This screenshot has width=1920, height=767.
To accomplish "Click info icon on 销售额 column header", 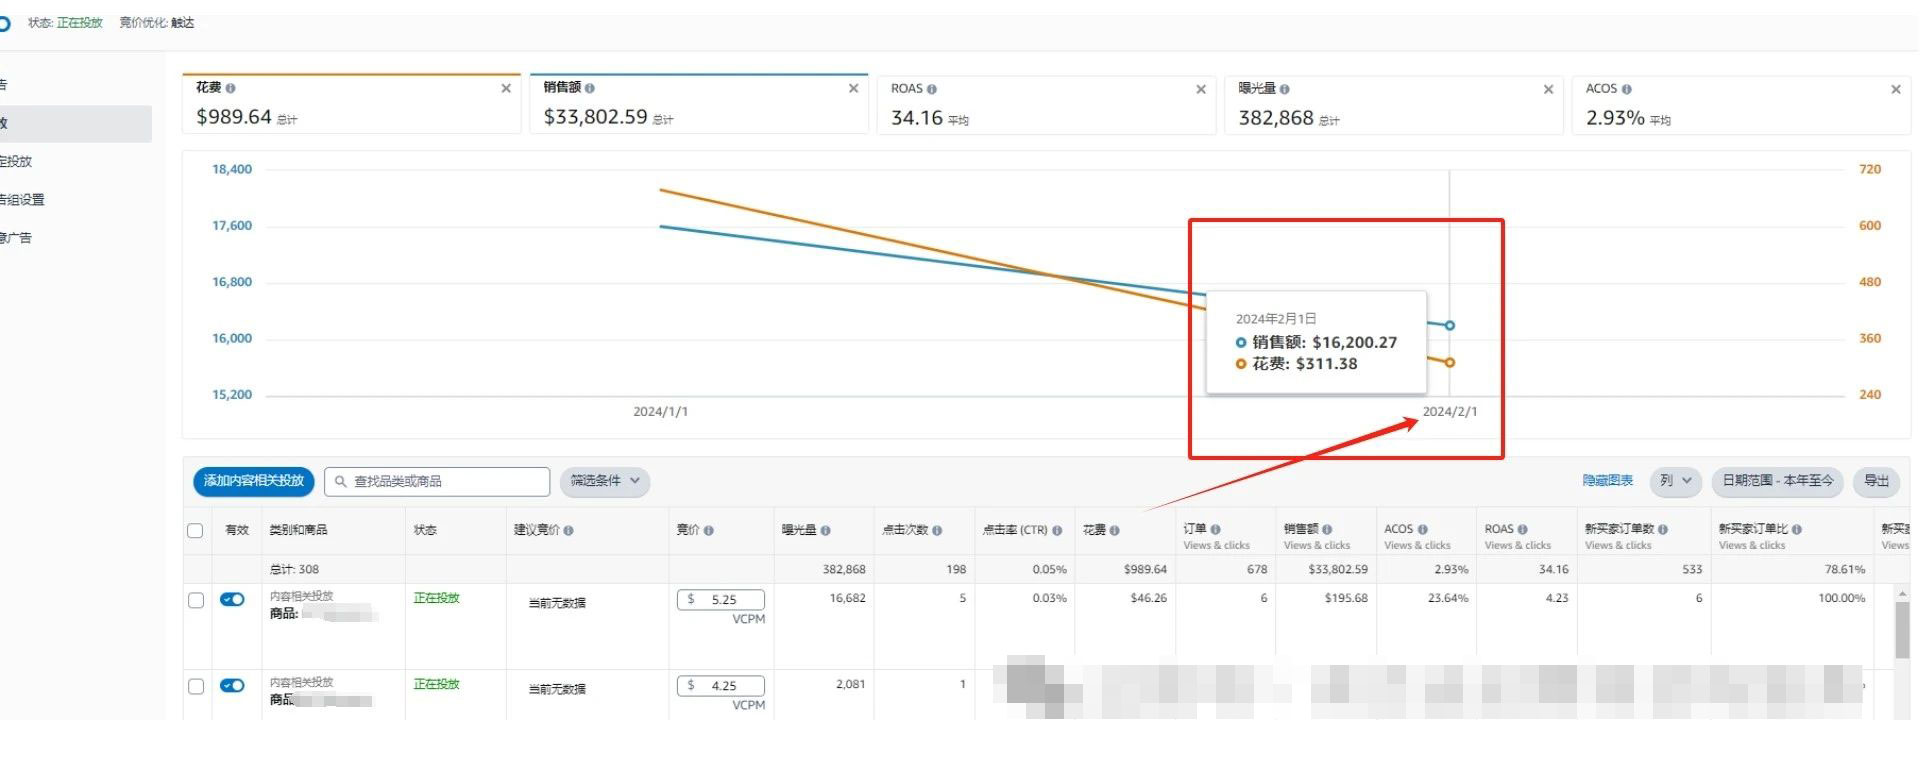I will click(x=1327, y=529).
